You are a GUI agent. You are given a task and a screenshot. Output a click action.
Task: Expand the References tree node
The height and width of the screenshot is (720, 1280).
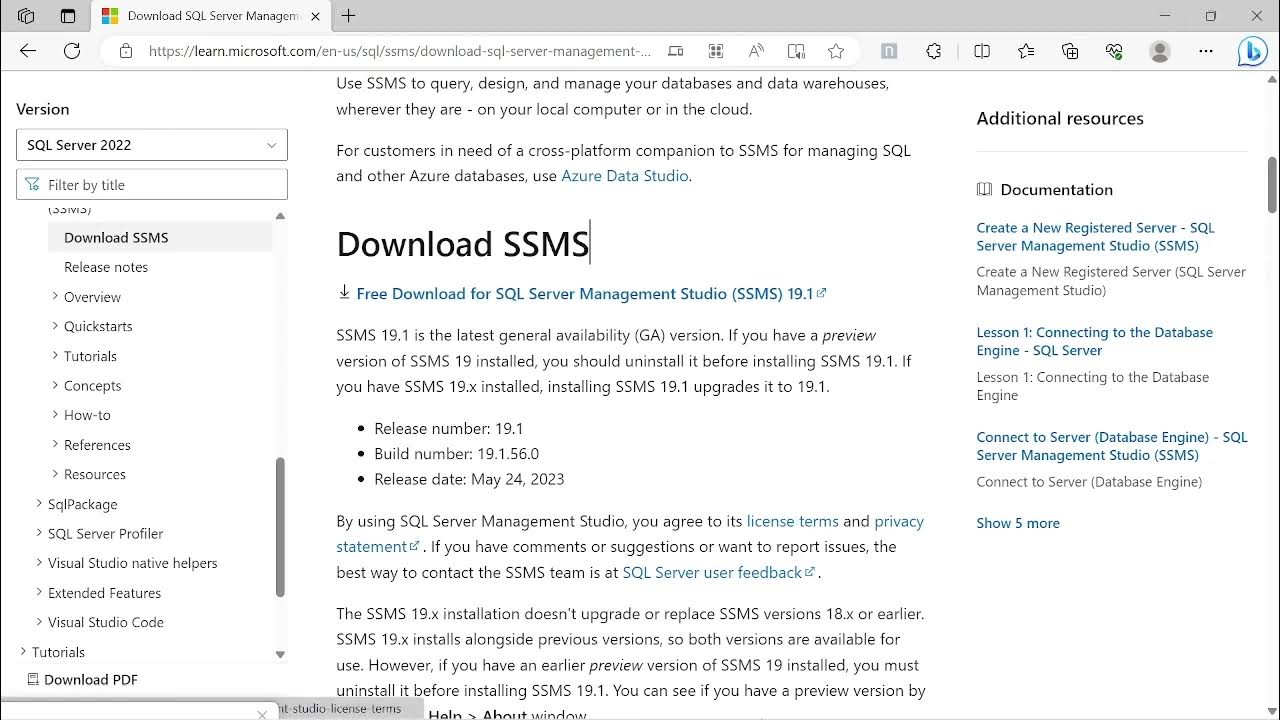tap(55, 445)
